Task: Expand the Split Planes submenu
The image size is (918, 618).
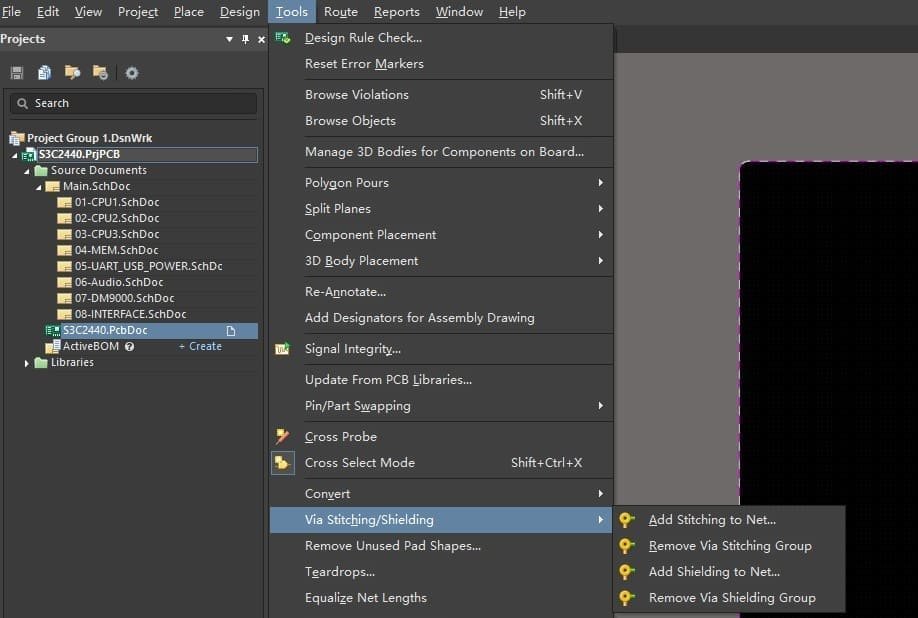Action: 601,208
